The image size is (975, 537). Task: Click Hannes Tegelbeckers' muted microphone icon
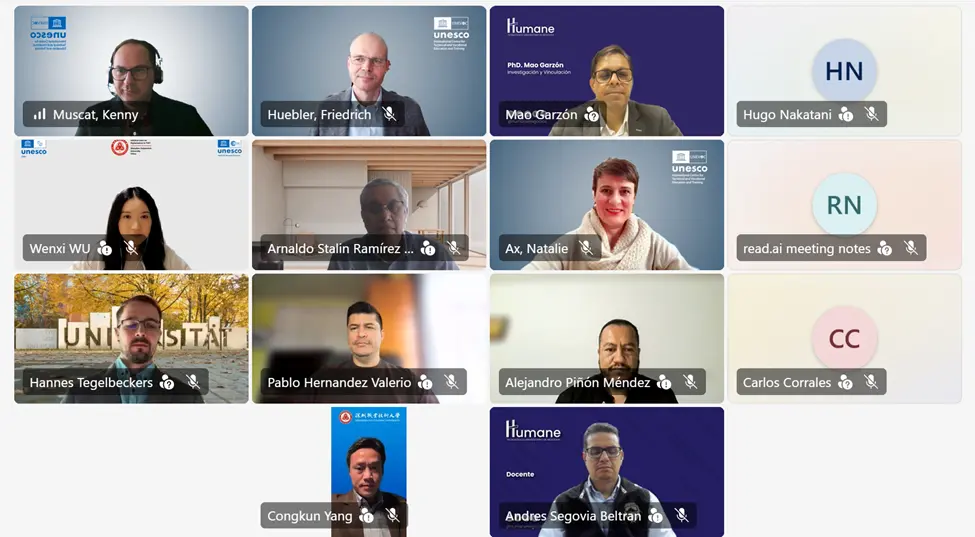pos(193,382)
